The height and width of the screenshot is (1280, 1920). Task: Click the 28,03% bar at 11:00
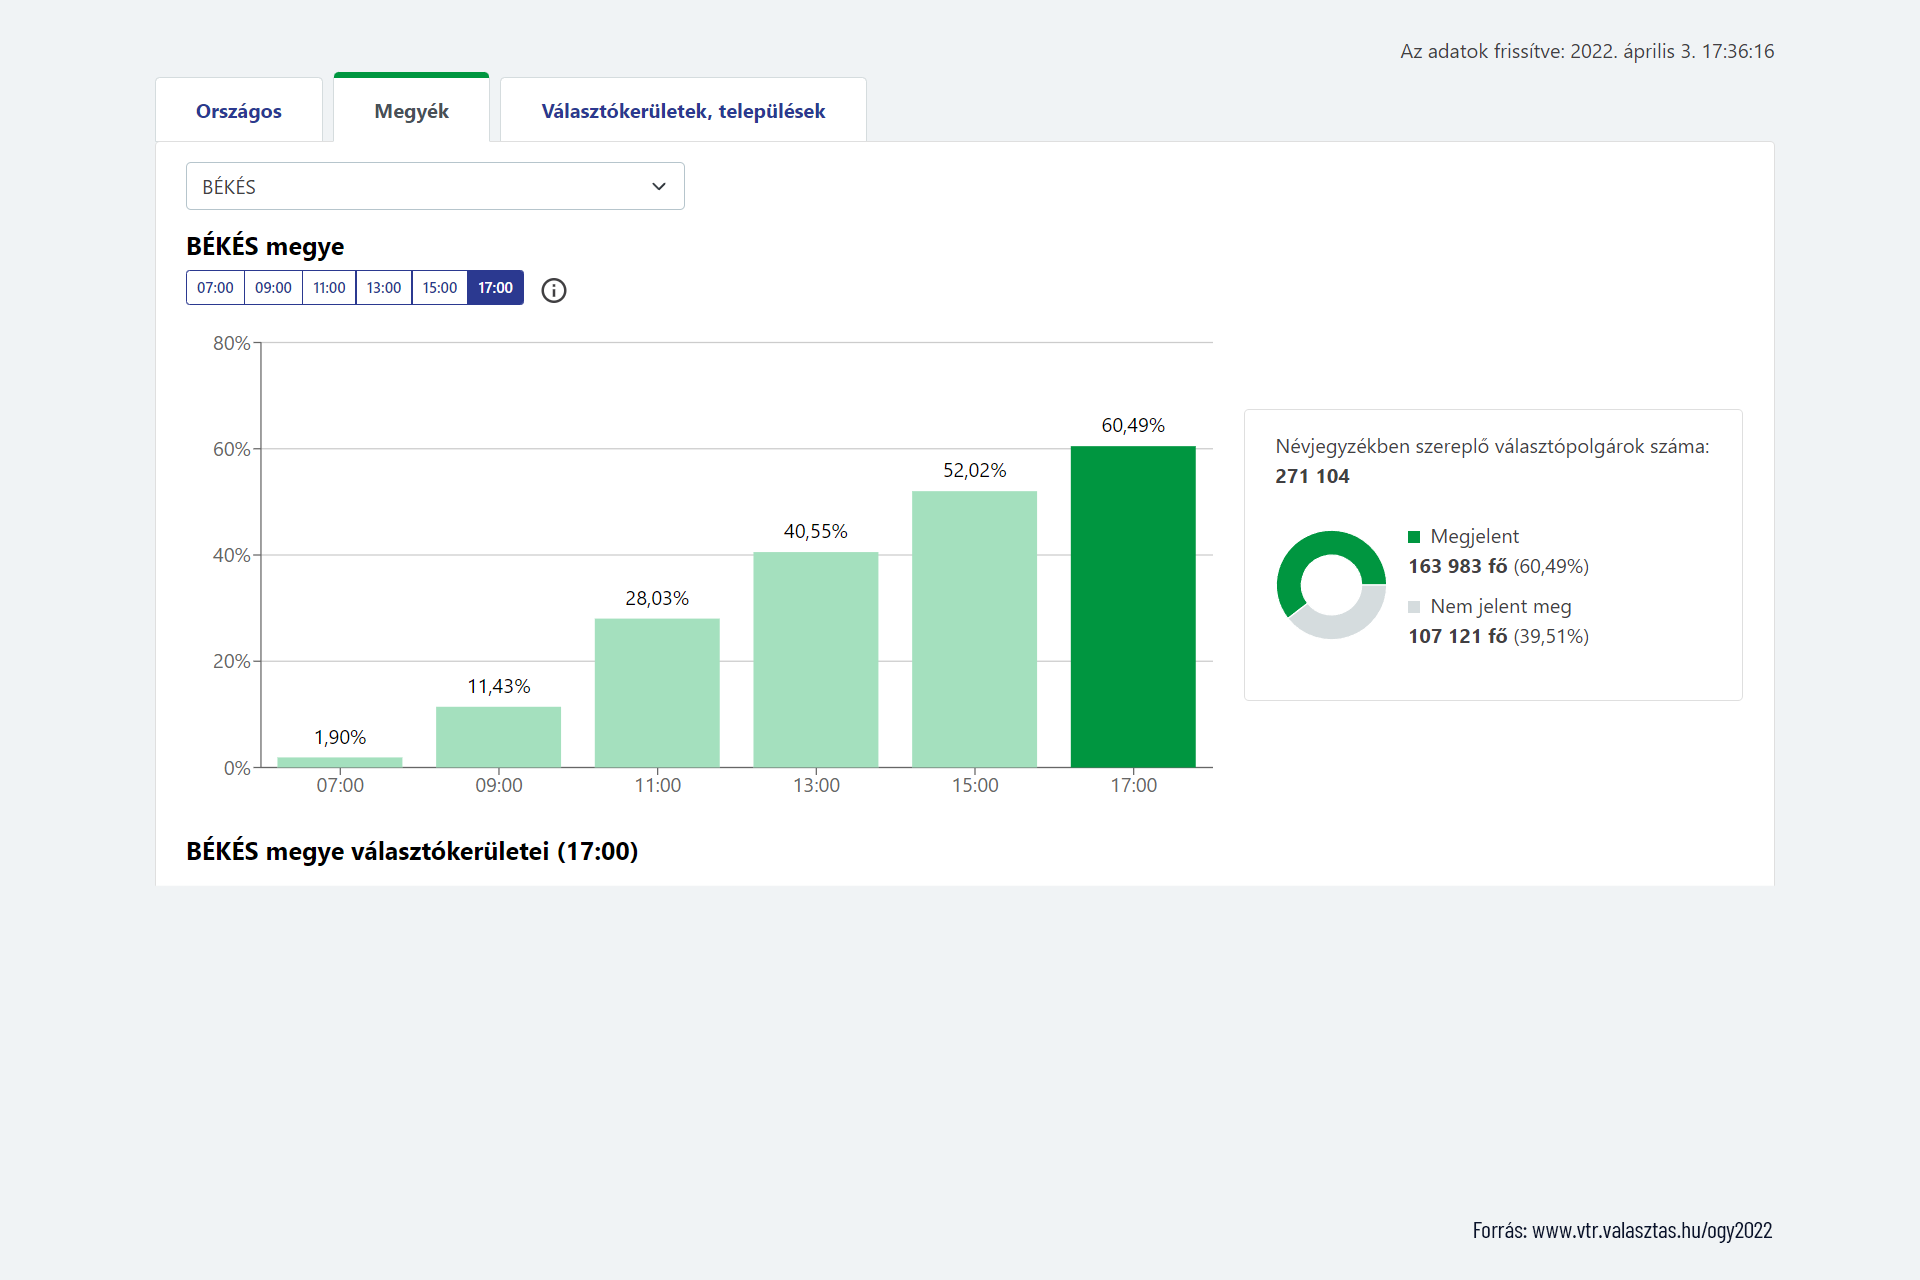tap(657, 693)
